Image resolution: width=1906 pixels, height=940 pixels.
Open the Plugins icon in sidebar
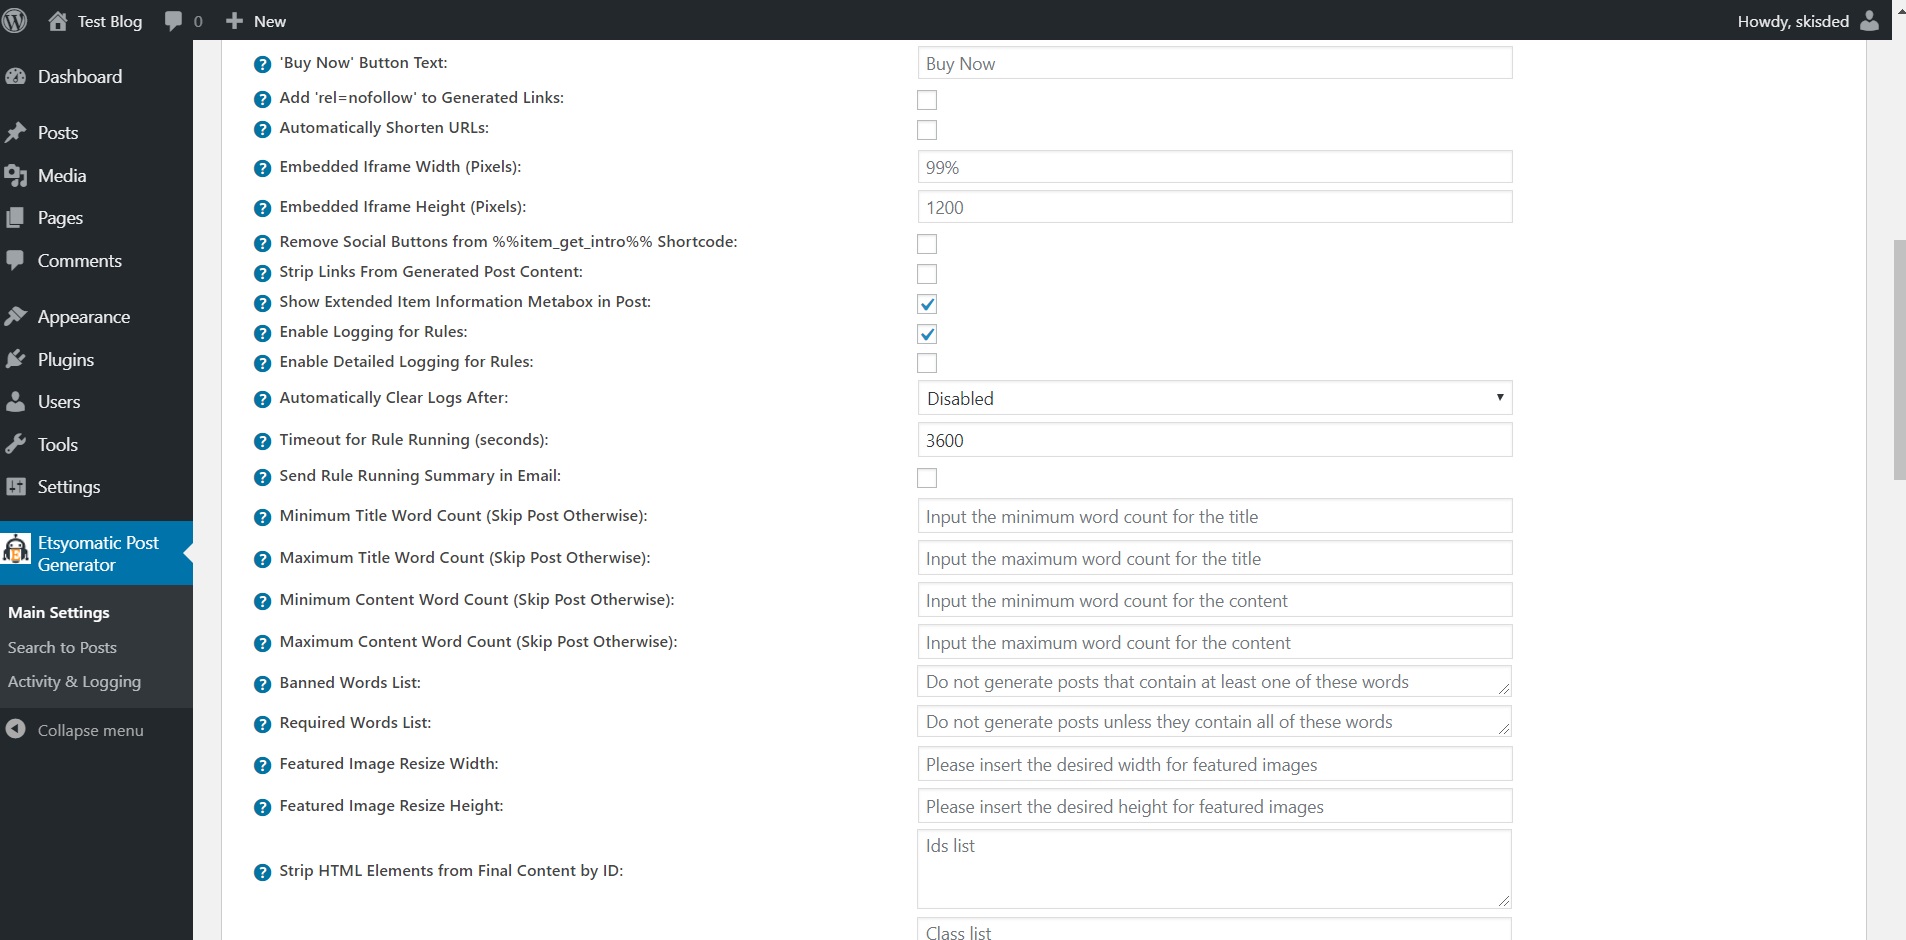coord(17,359)
